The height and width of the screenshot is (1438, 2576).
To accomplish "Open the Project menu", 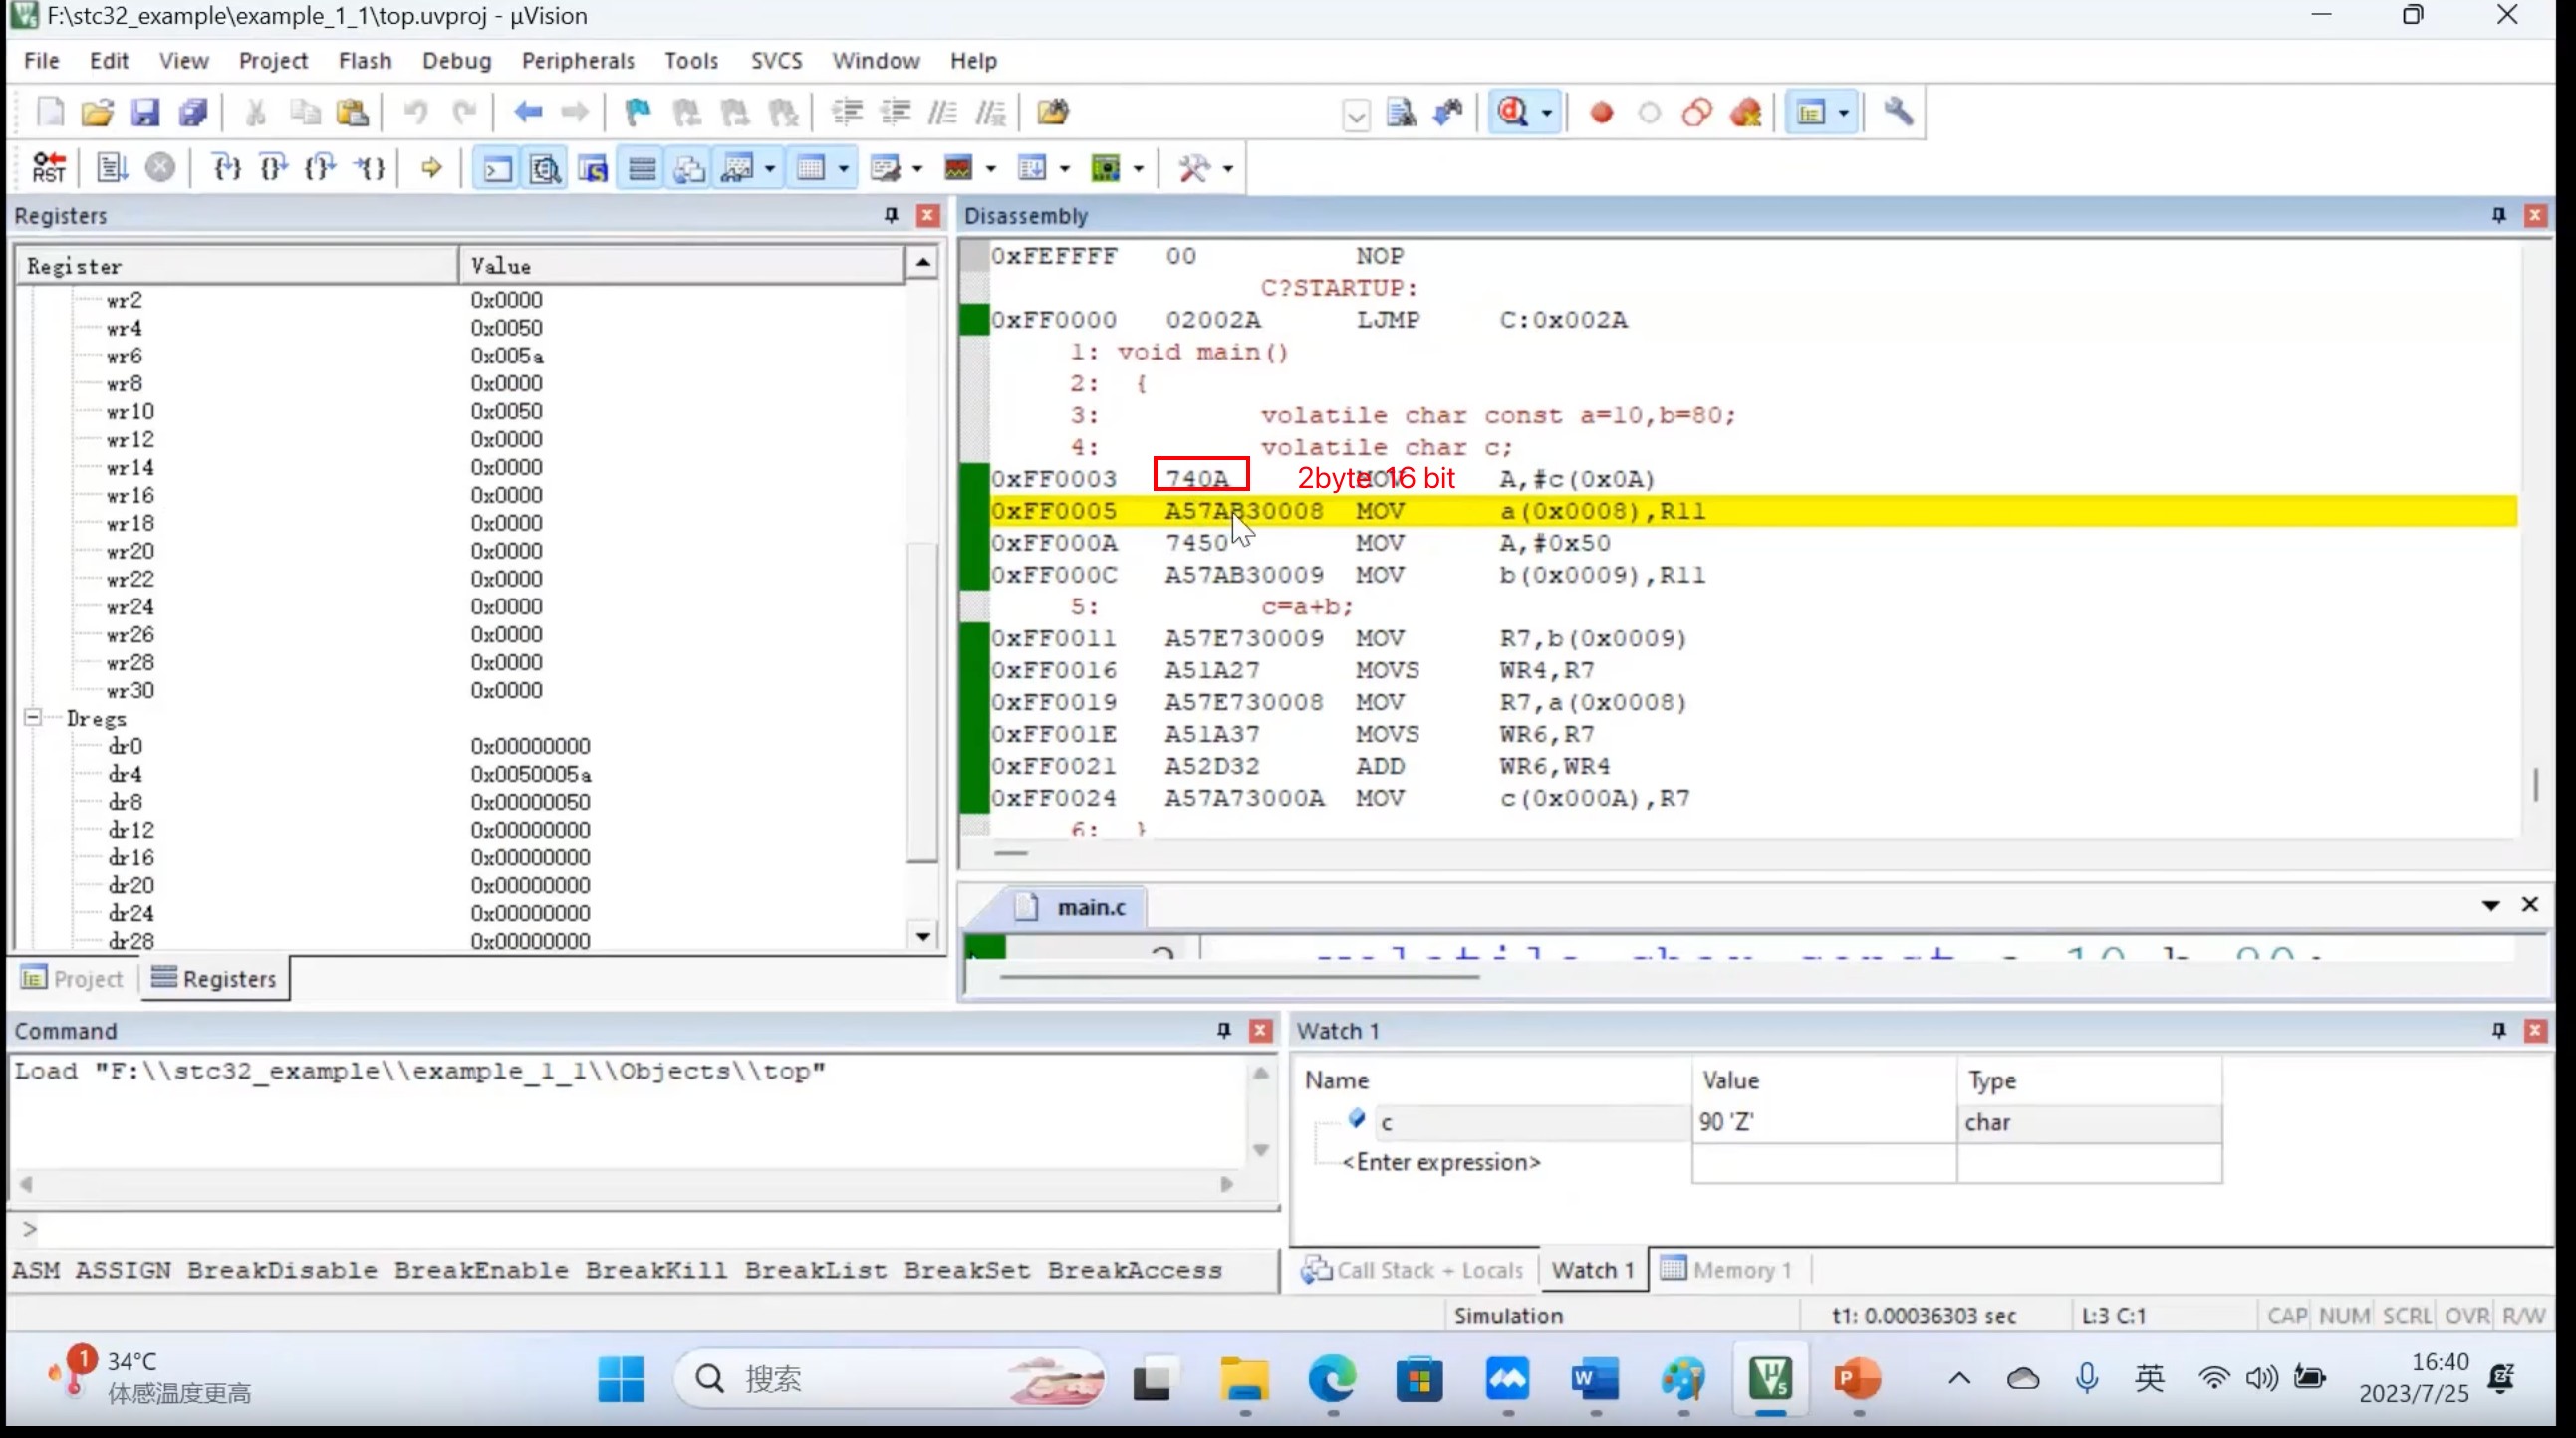I will pyautogui.click(x=273, y=60).
